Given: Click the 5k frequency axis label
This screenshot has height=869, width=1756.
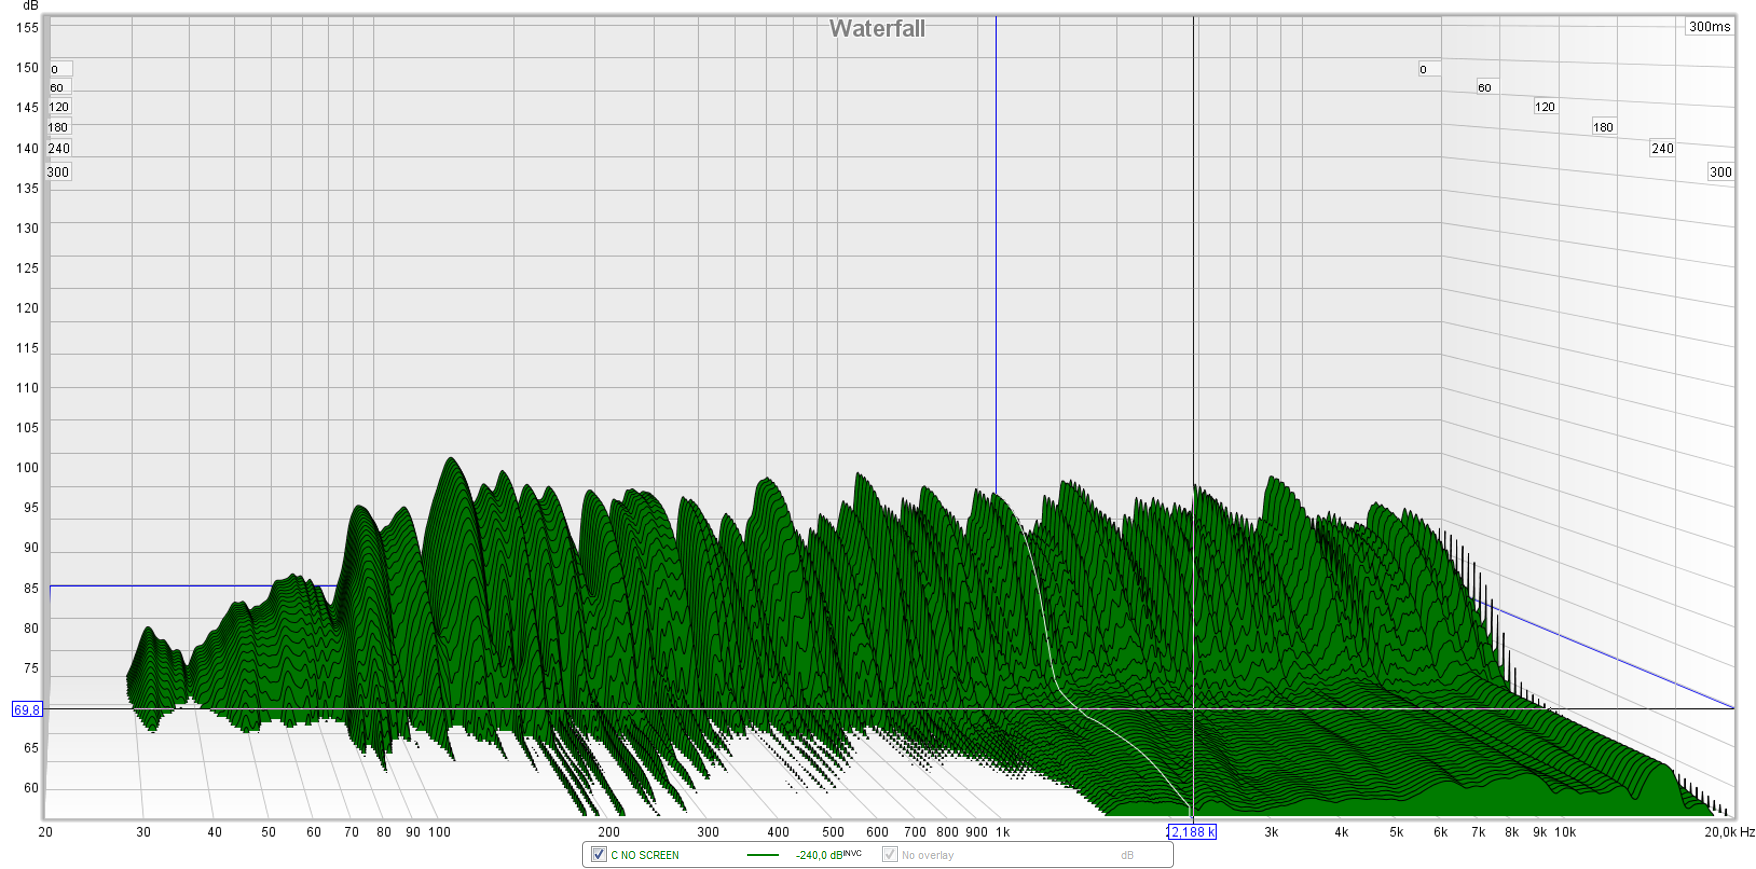Looking at the screenshot, I should tap(1396, 832).
